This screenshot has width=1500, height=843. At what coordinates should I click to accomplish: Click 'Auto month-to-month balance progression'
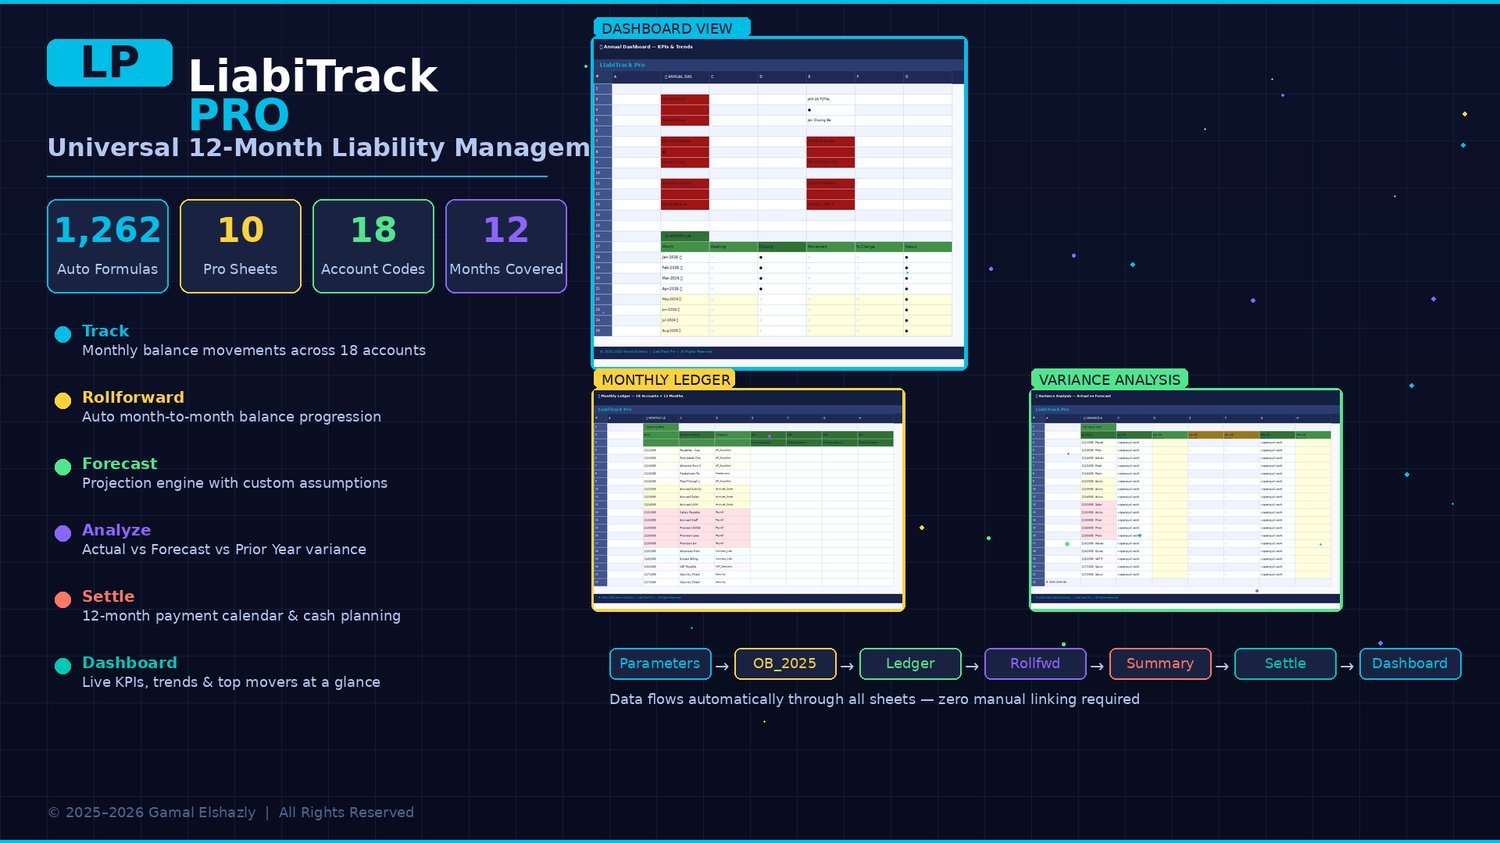(231, 417)
